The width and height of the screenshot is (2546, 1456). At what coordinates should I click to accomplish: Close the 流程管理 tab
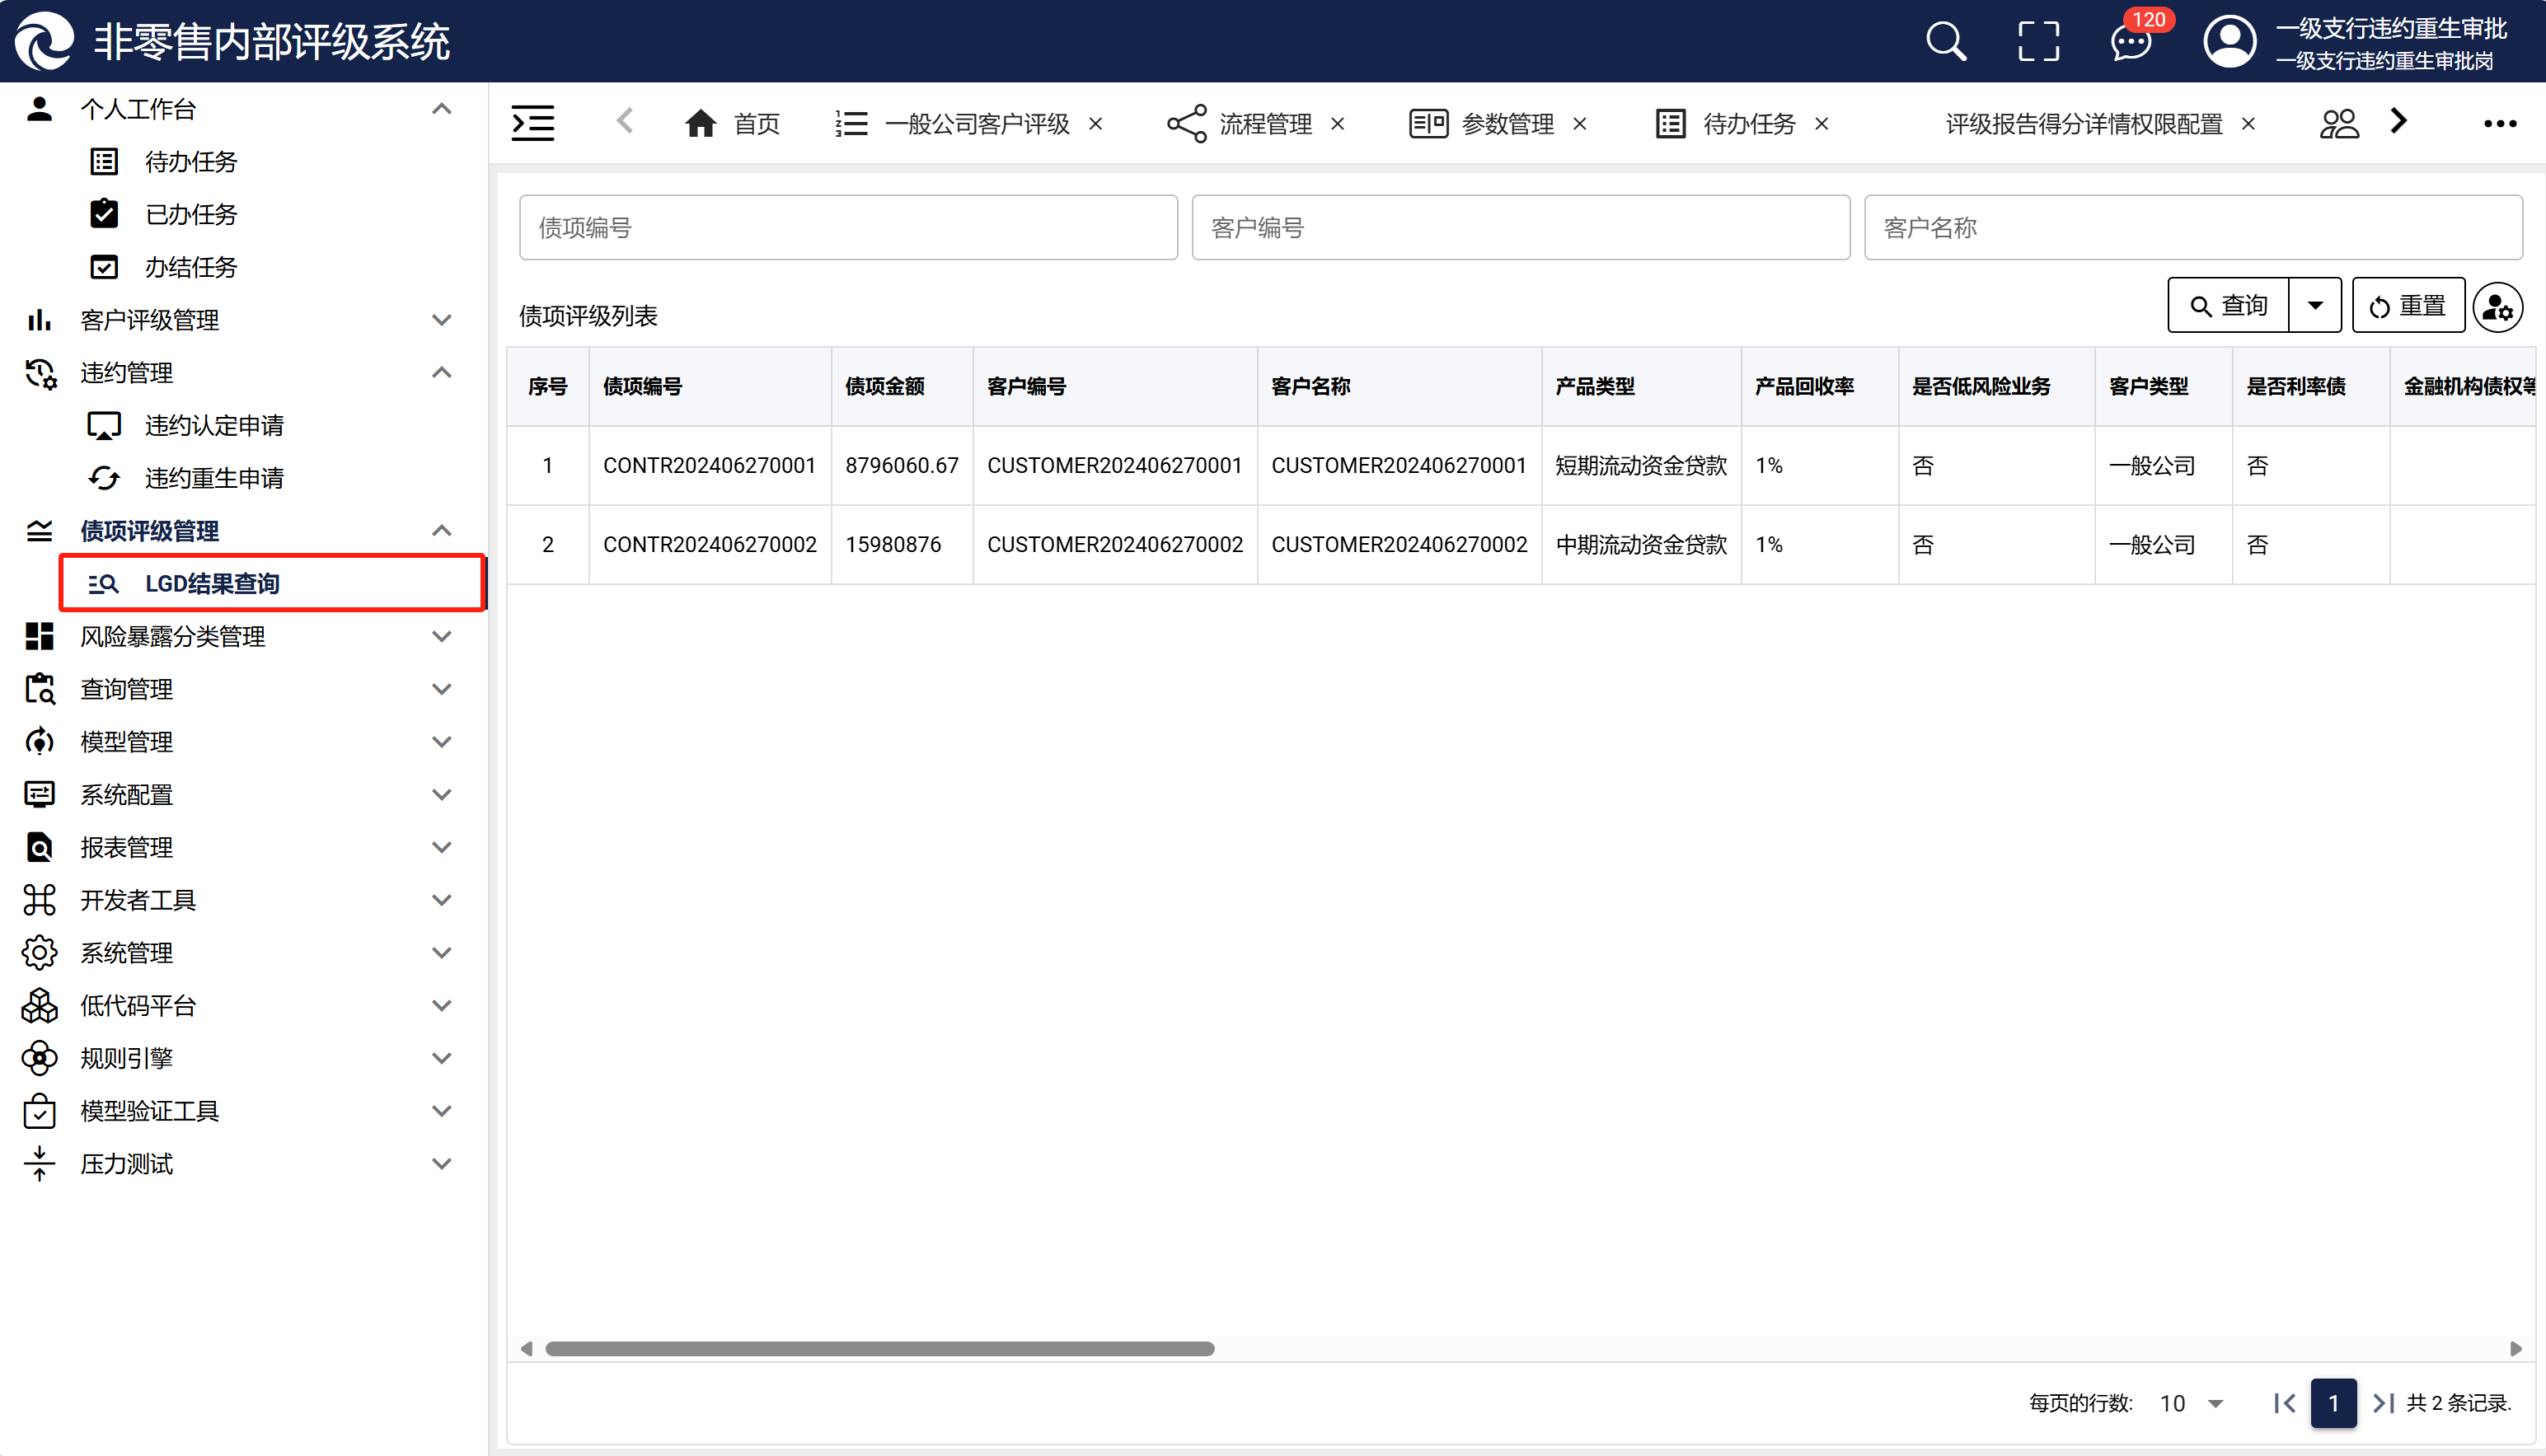click(1337, 124)
